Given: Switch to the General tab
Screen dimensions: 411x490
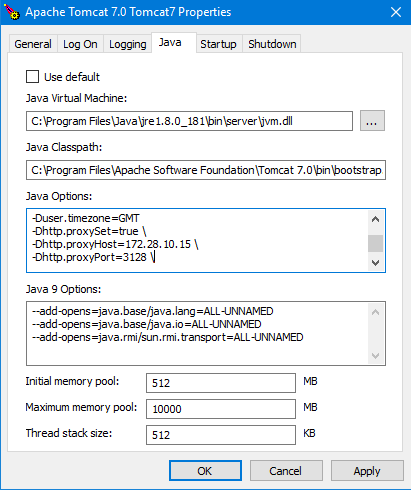Looking at the screenshot, I should pos(33,44).
